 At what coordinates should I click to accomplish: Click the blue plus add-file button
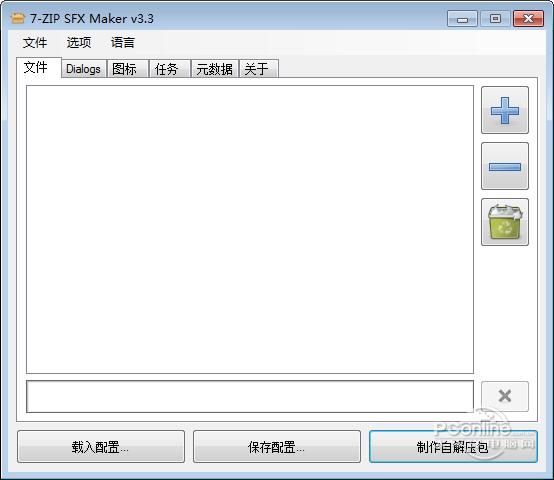(x=505, y=110)
